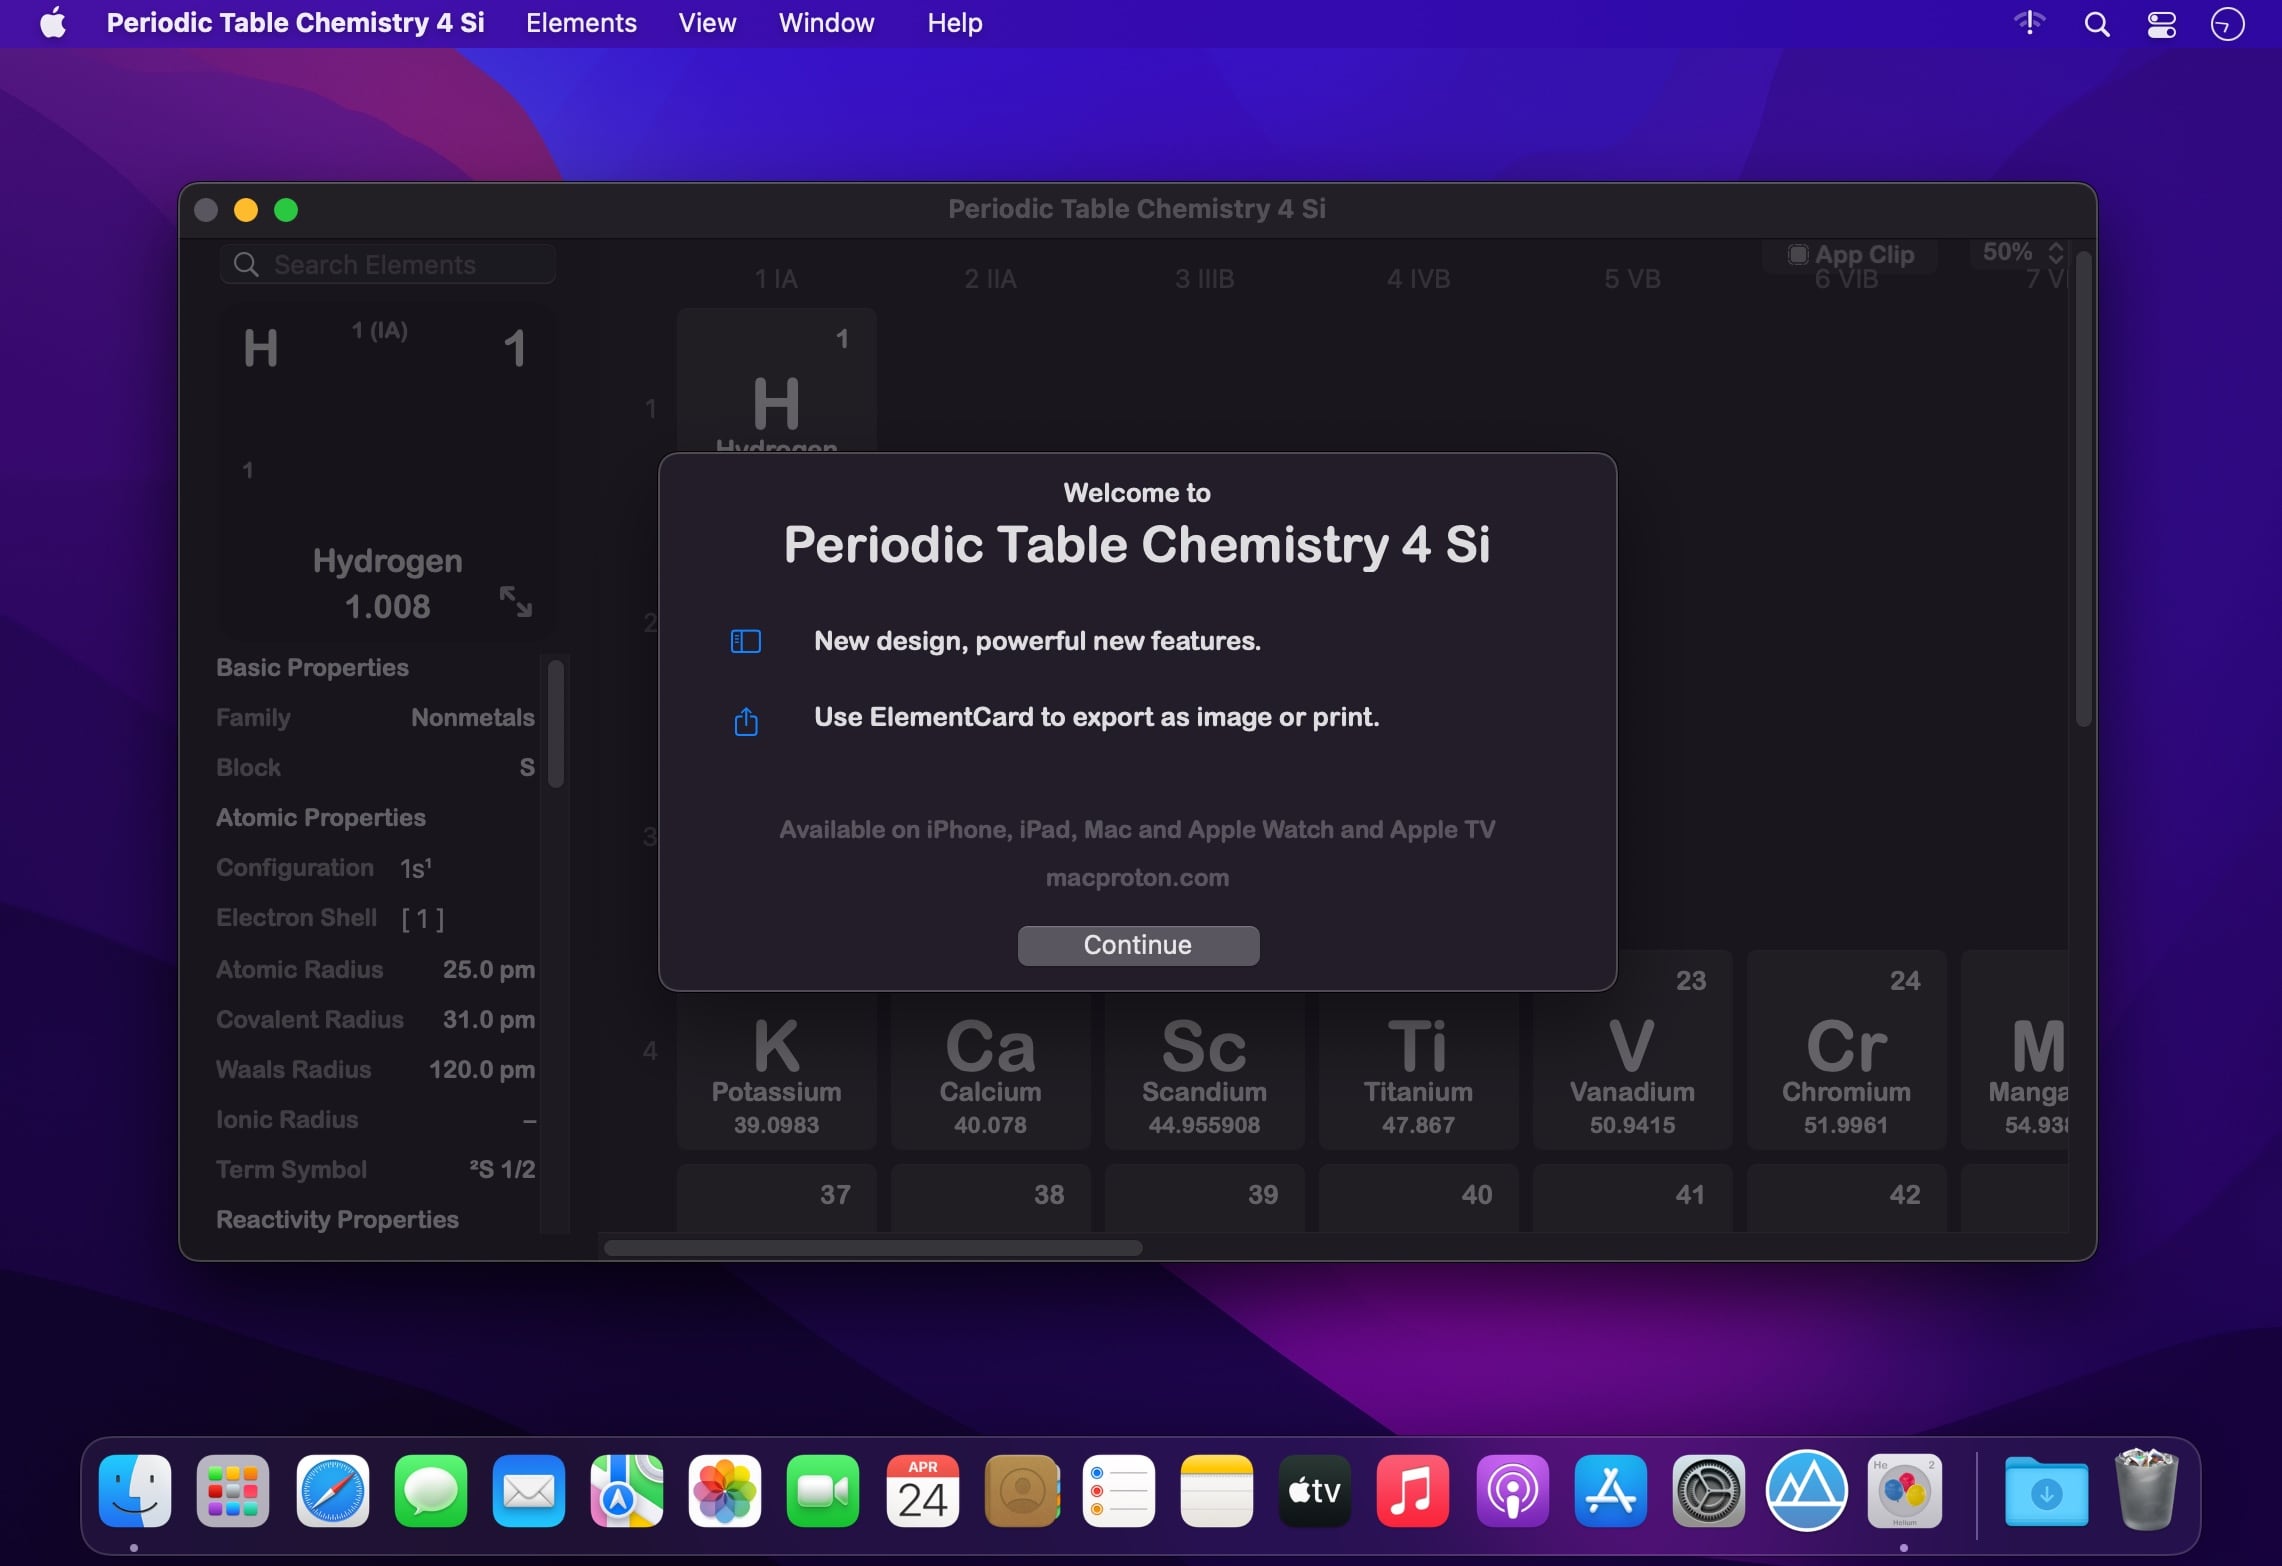Click the Basic Properties heading
Image resolution: width=2282 pixels, height=1566 pixels.
(312, 668)
